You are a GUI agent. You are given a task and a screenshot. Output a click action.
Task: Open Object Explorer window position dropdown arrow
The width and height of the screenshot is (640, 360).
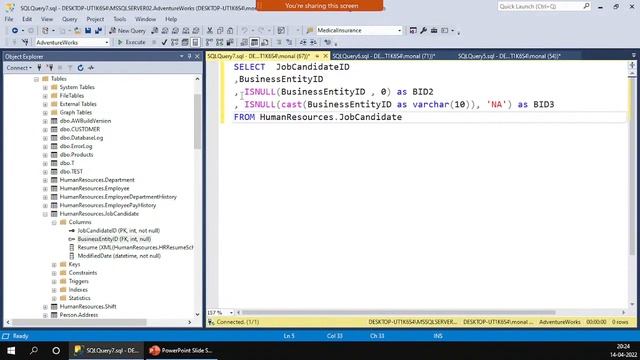[x=181, y=56]
